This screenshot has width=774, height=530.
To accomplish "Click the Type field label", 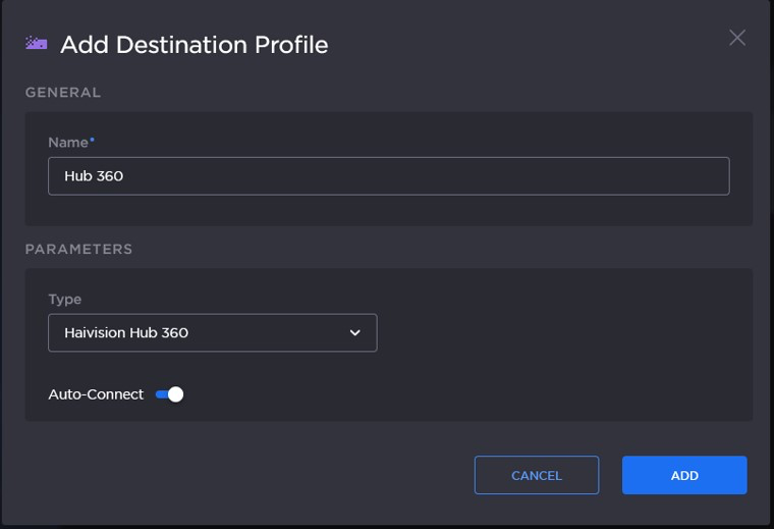I will coord(65,299).
